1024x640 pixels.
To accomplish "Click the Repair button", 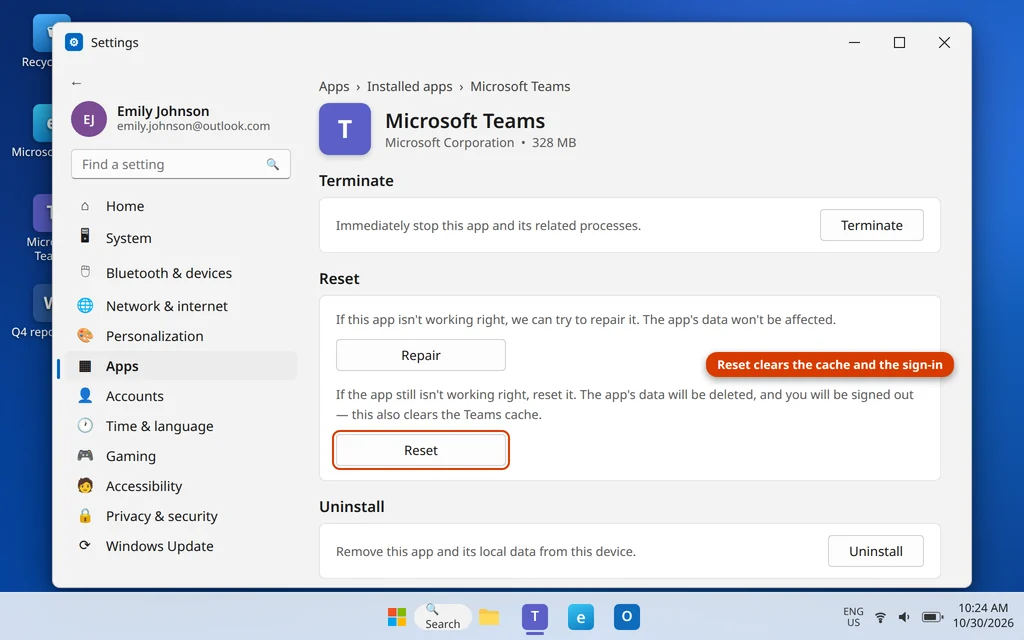I will point(421,355).
